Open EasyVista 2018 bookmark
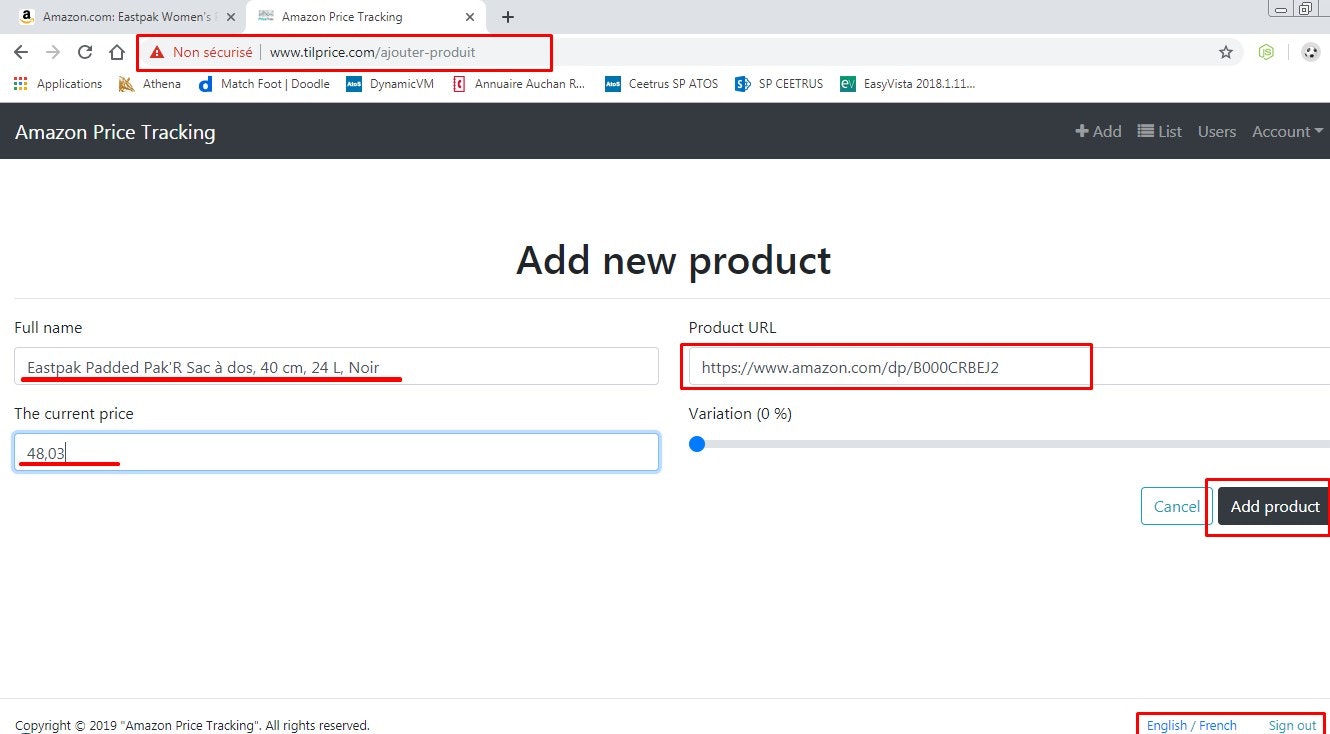1330x734 pixels. pyautogui.click(x=907, y=84)
